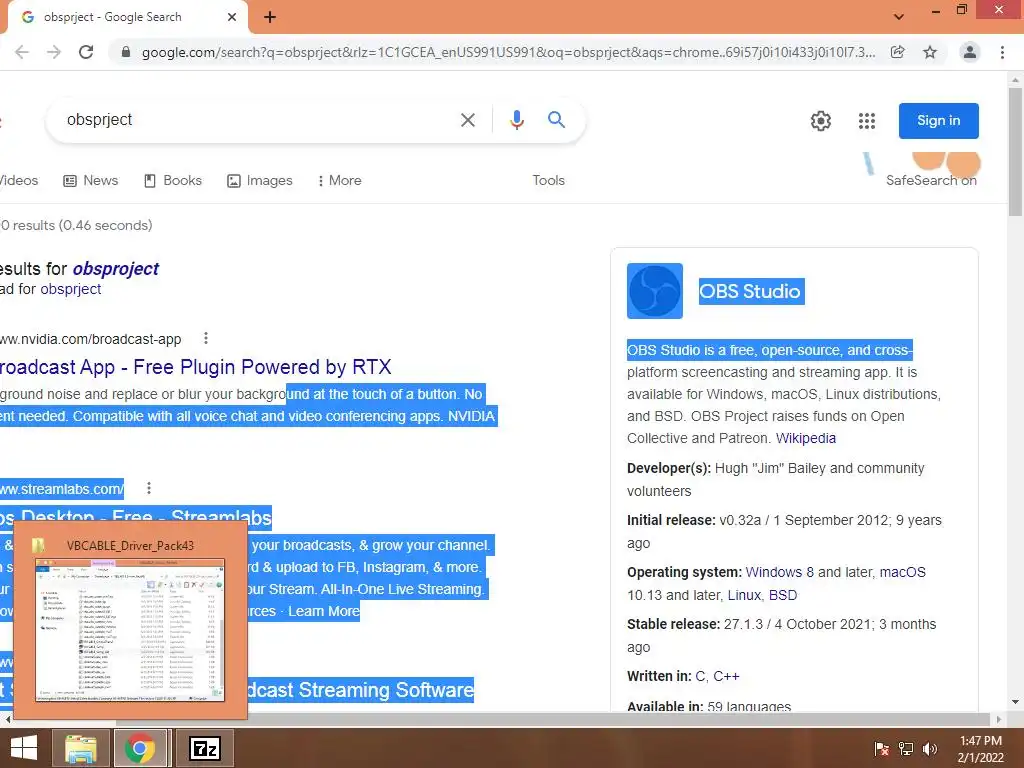The height and width of the screenshot is (768, 1024).
Task: Open the Windows Start button
Action: pyautogui.click(x=24, y=748)
